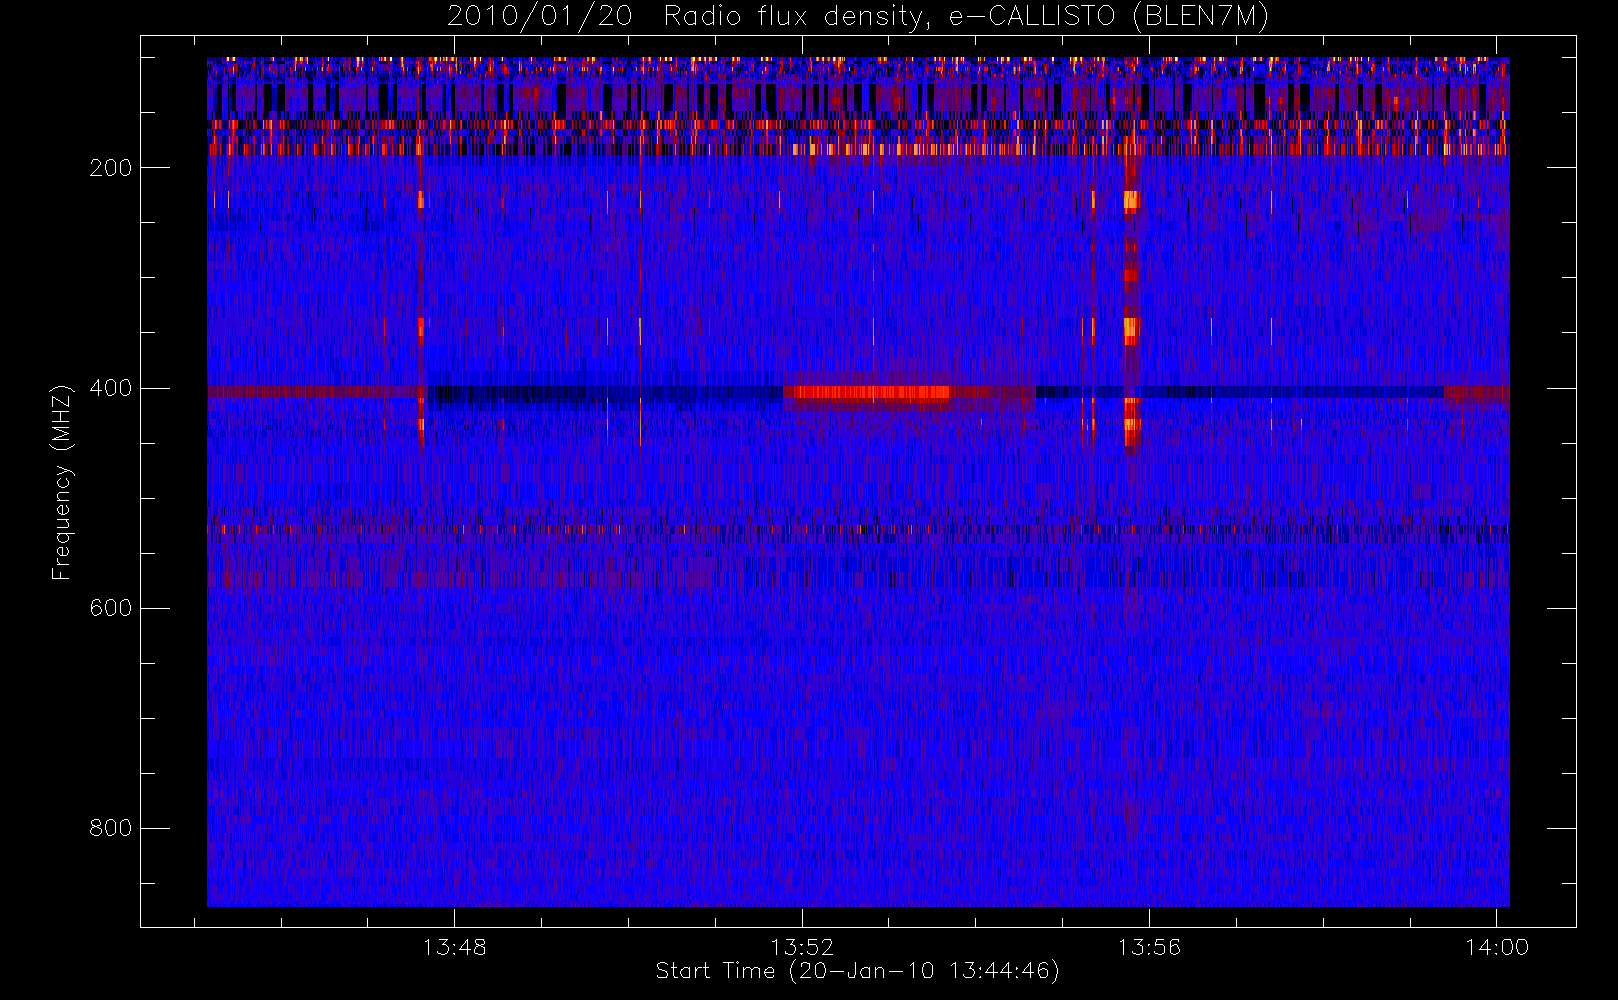
Task: Click the vertical burst feature near 13:56
Action: point(1131,300)
